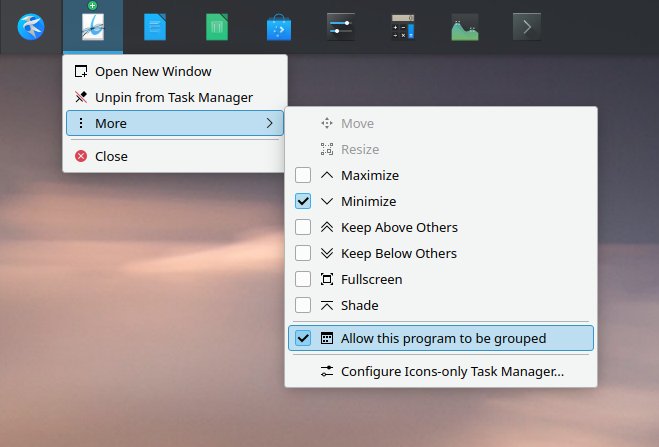
Task: Click the Keep Below Others double-chevron icon
Action: click(x=327, y=253)
